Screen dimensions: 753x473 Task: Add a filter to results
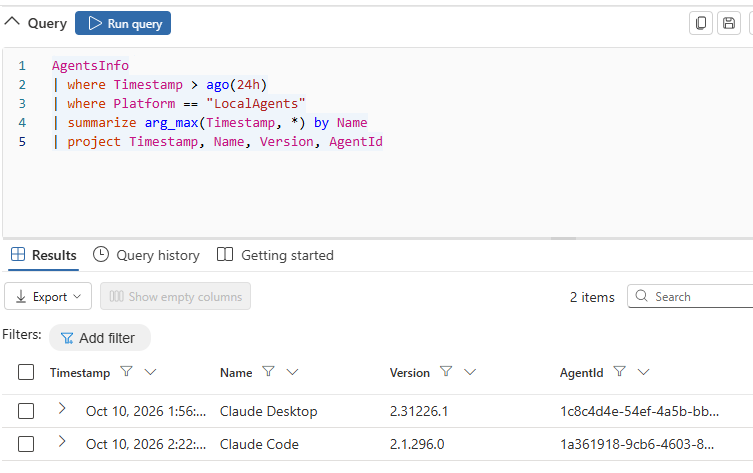[100, 338]
